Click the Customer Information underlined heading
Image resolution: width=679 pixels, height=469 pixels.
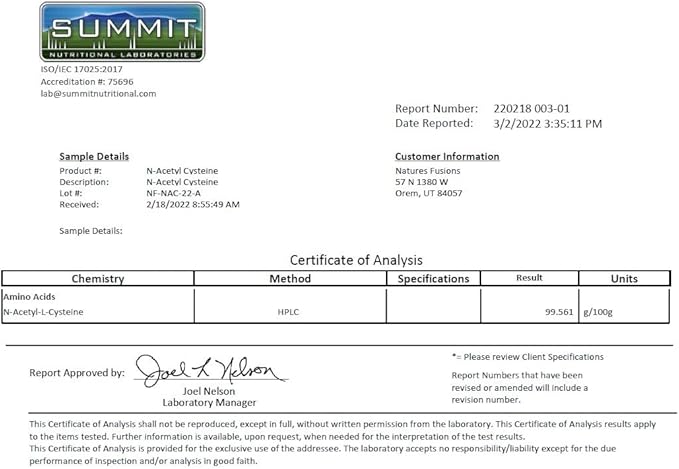447,156
